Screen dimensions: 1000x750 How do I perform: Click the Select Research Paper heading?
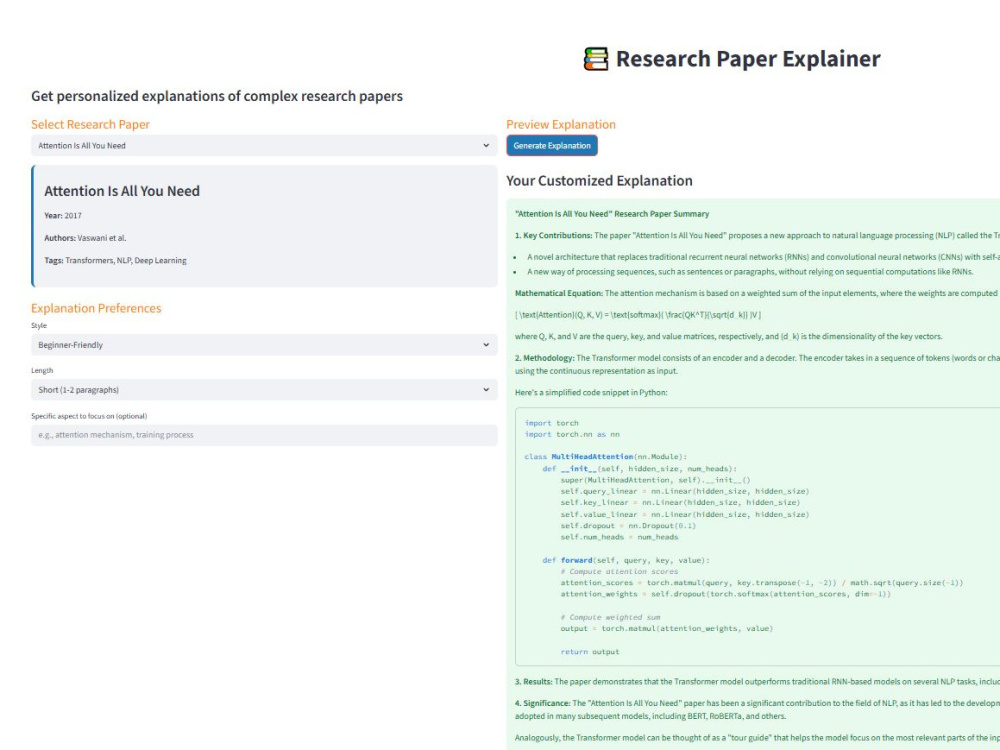90,124
